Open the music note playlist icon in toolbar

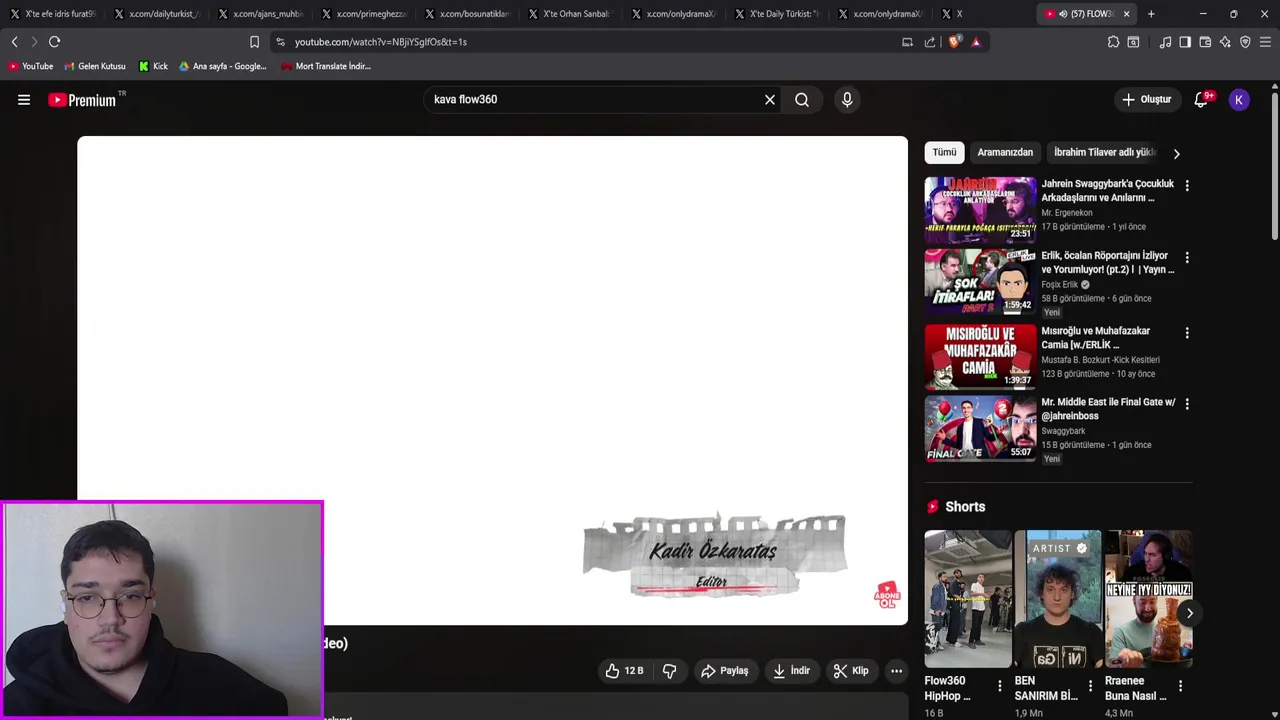(1165, 42)
